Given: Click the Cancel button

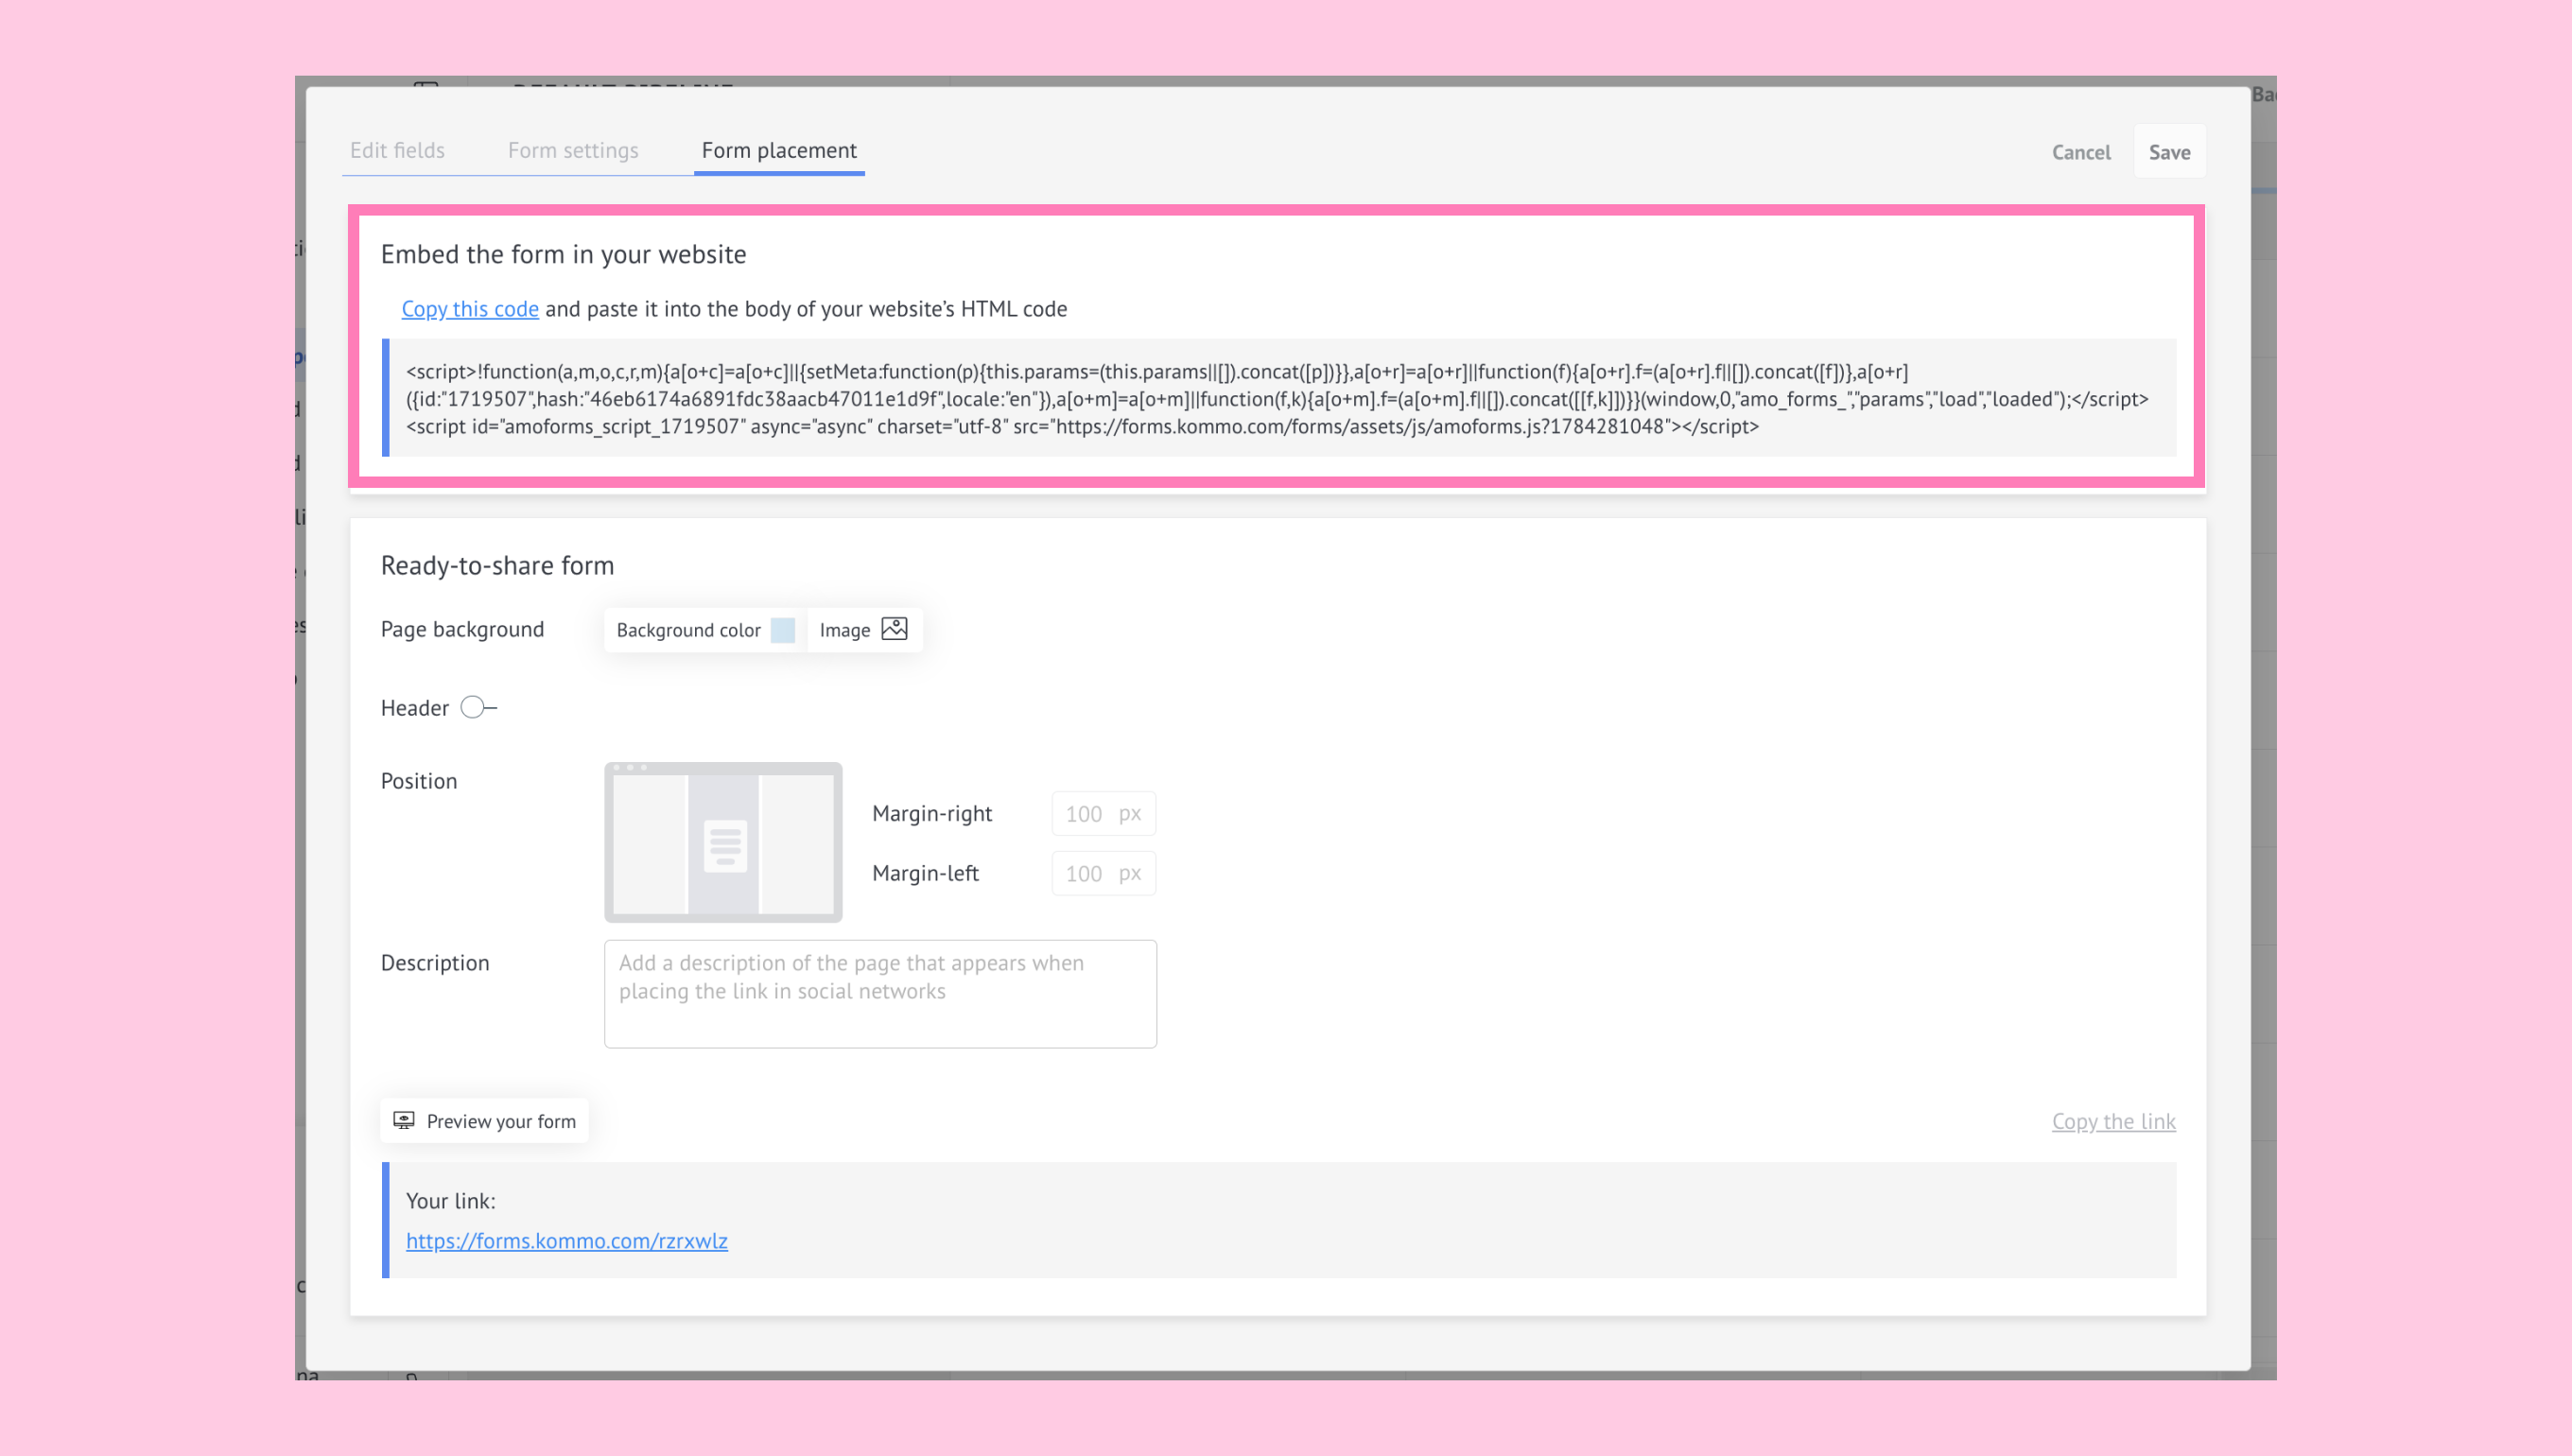Looking at the screenshot, I should (2081, 152).
